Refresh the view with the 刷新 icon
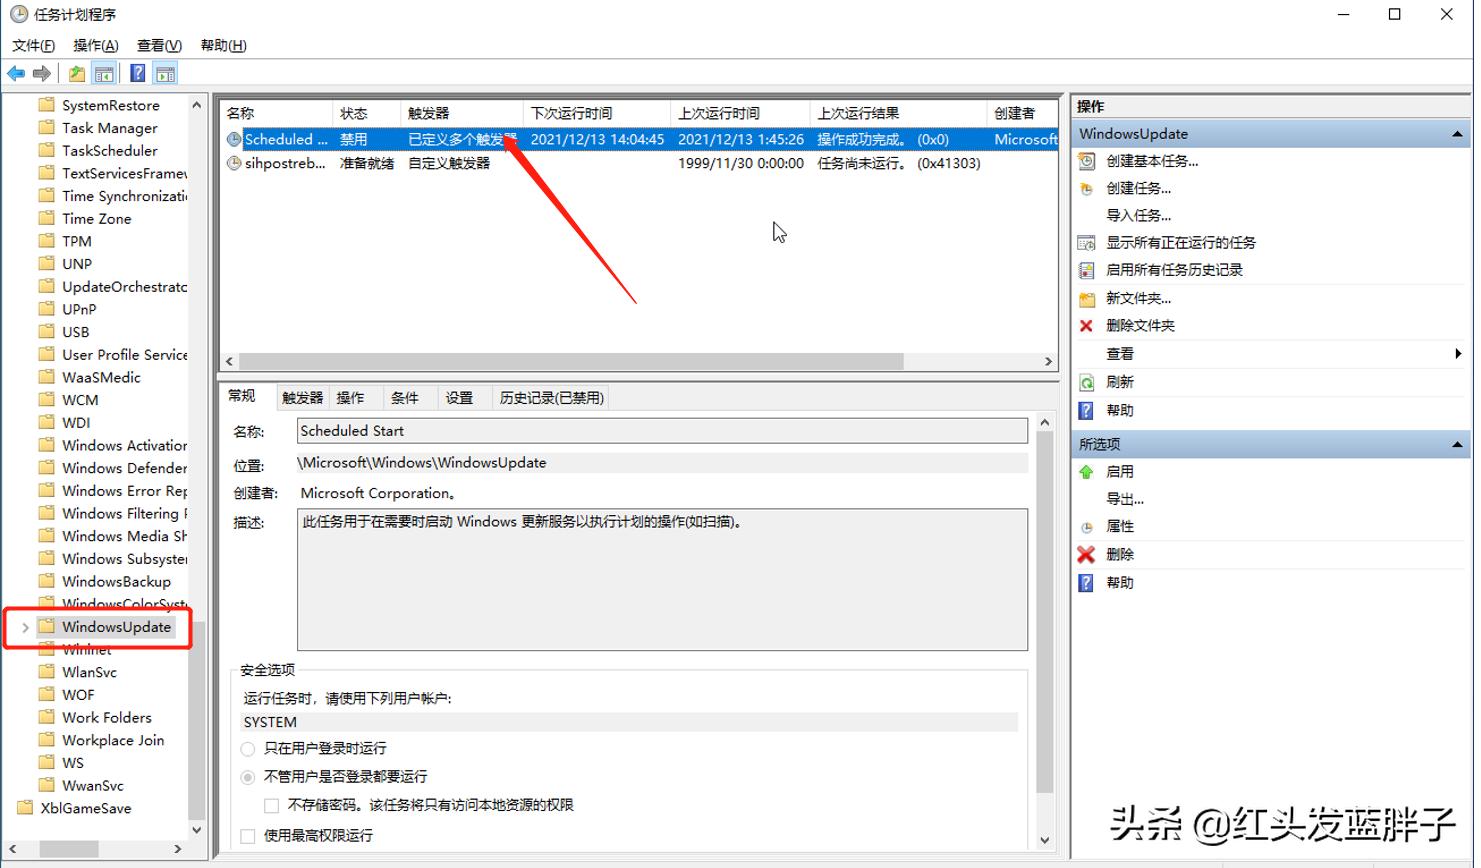 [1087, 381]
